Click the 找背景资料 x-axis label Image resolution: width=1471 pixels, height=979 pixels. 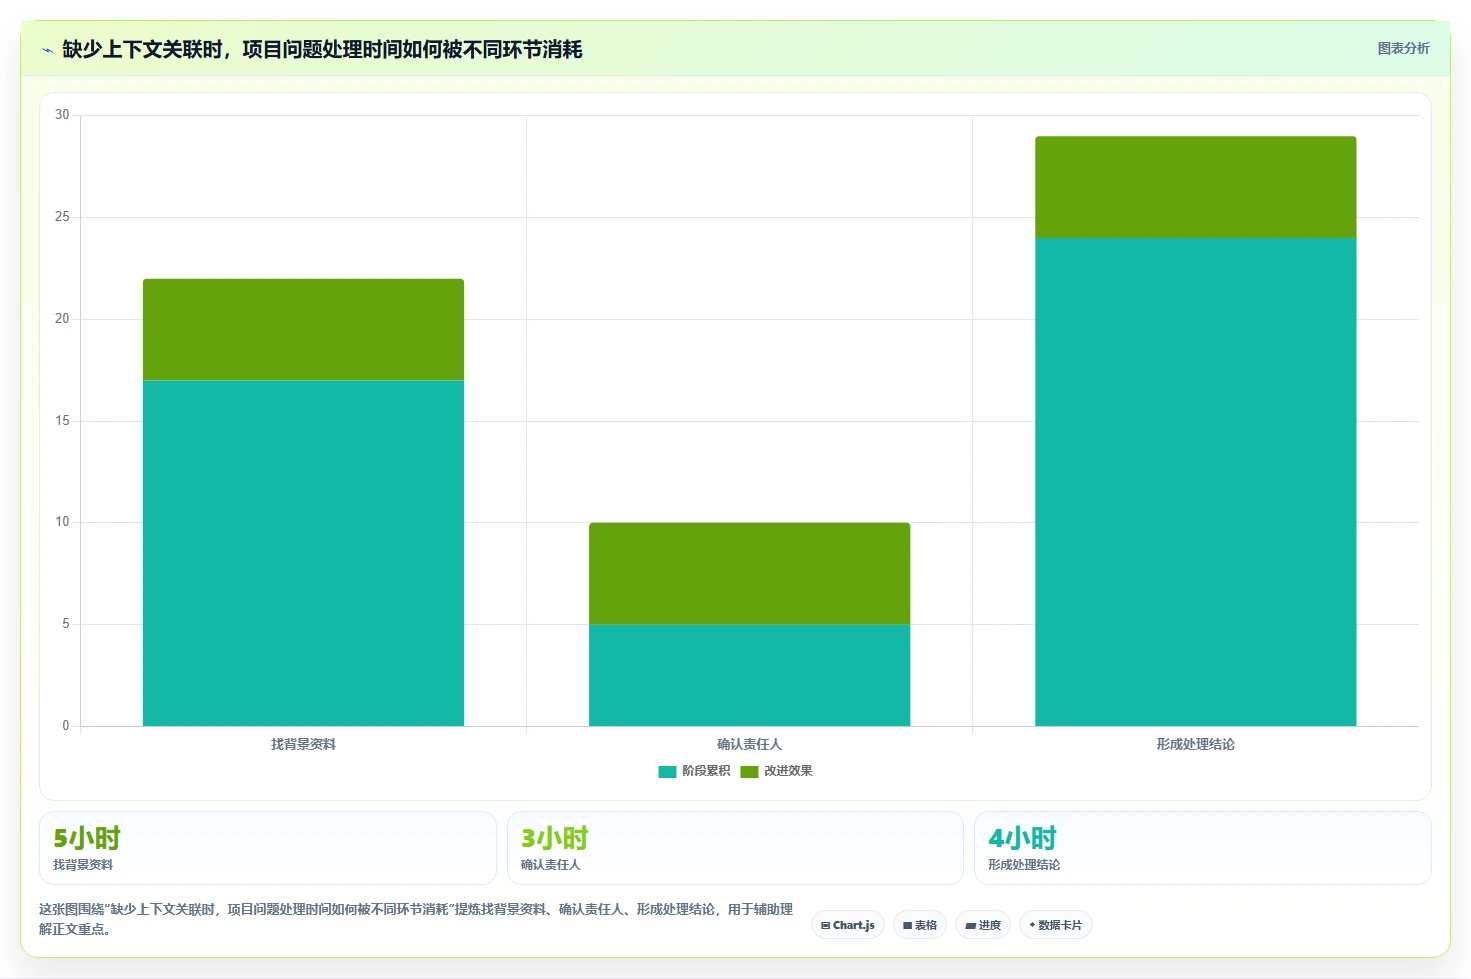(x=303, y=744)
